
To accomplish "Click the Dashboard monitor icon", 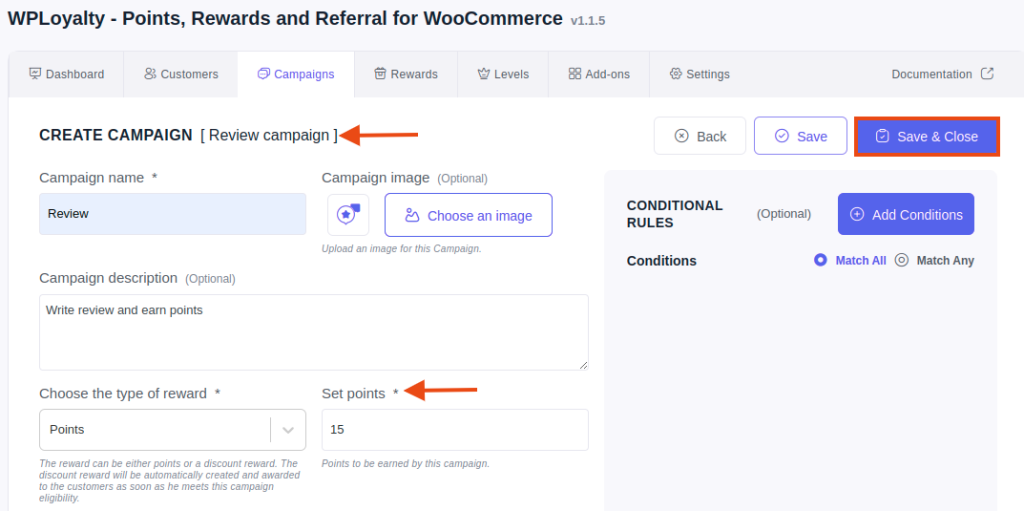I will pyautogui.click(x=35, y=74).
